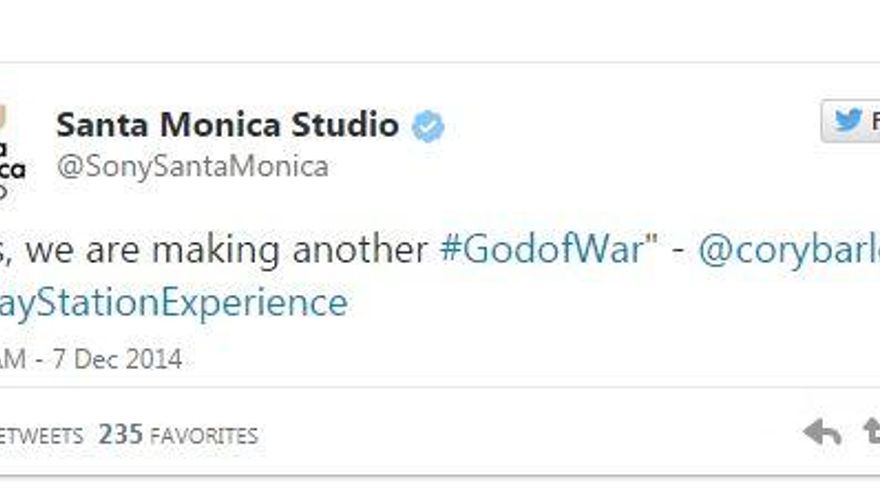The width and height of the screenshot is (880, 495).
Task: Open the Santa Monica Studio profile avatar
Action: [x=12, y=150]
